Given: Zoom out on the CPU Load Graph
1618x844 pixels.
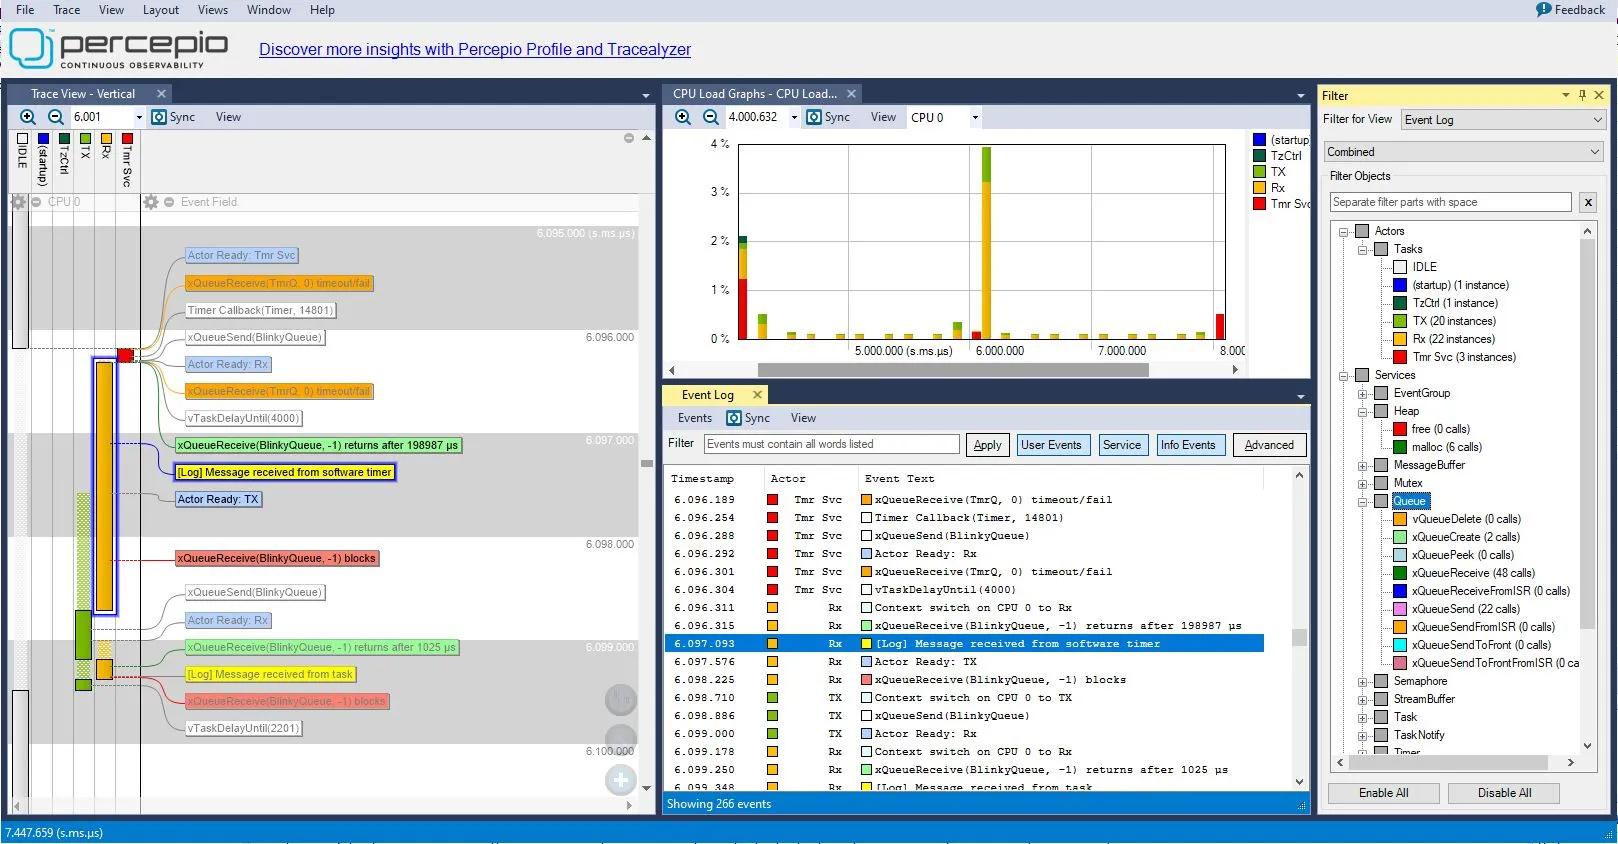Looking at the screenshot, I should point(711,117).
